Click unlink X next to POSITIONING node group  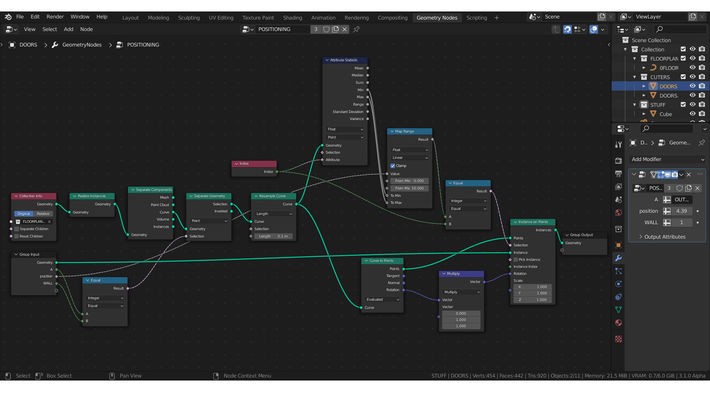pos(345,29)
